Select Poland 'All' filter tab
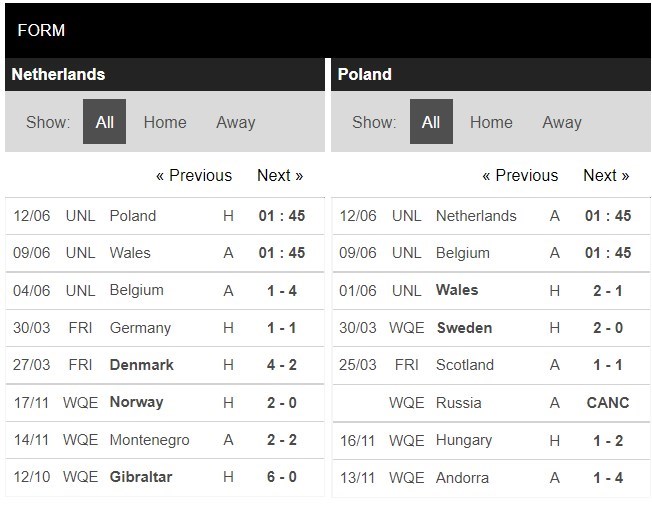The width and height of the screenshot is (652, 508). coord(431,122)
